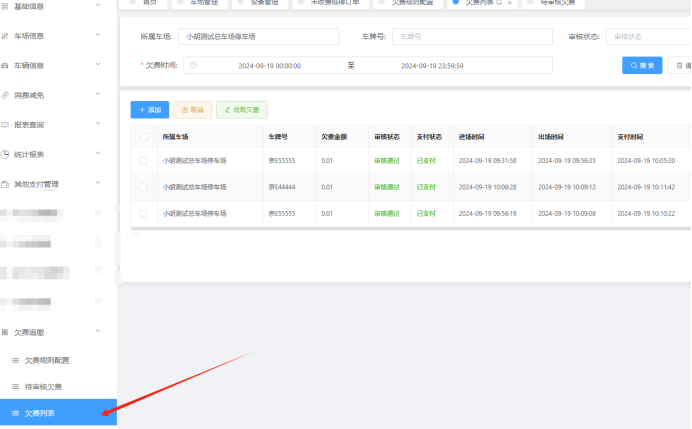
Task: Click the payment time 2024-09-19 10:05:30
Action: click(x=646, y=161)
